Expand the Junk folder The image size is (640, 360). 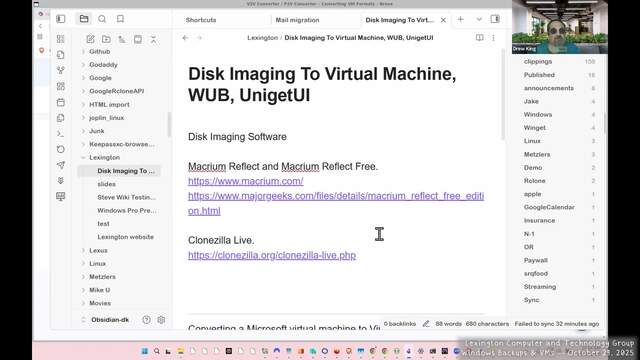click(97, 131)
